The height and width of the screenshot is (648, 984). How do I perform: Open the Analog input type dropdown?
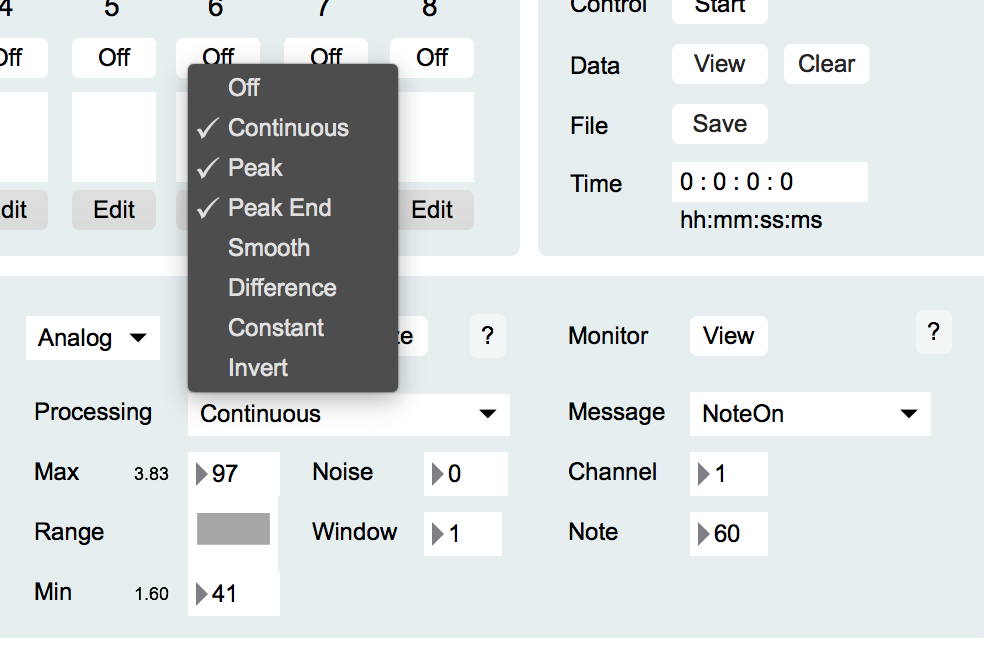click(x=93, y=338)
